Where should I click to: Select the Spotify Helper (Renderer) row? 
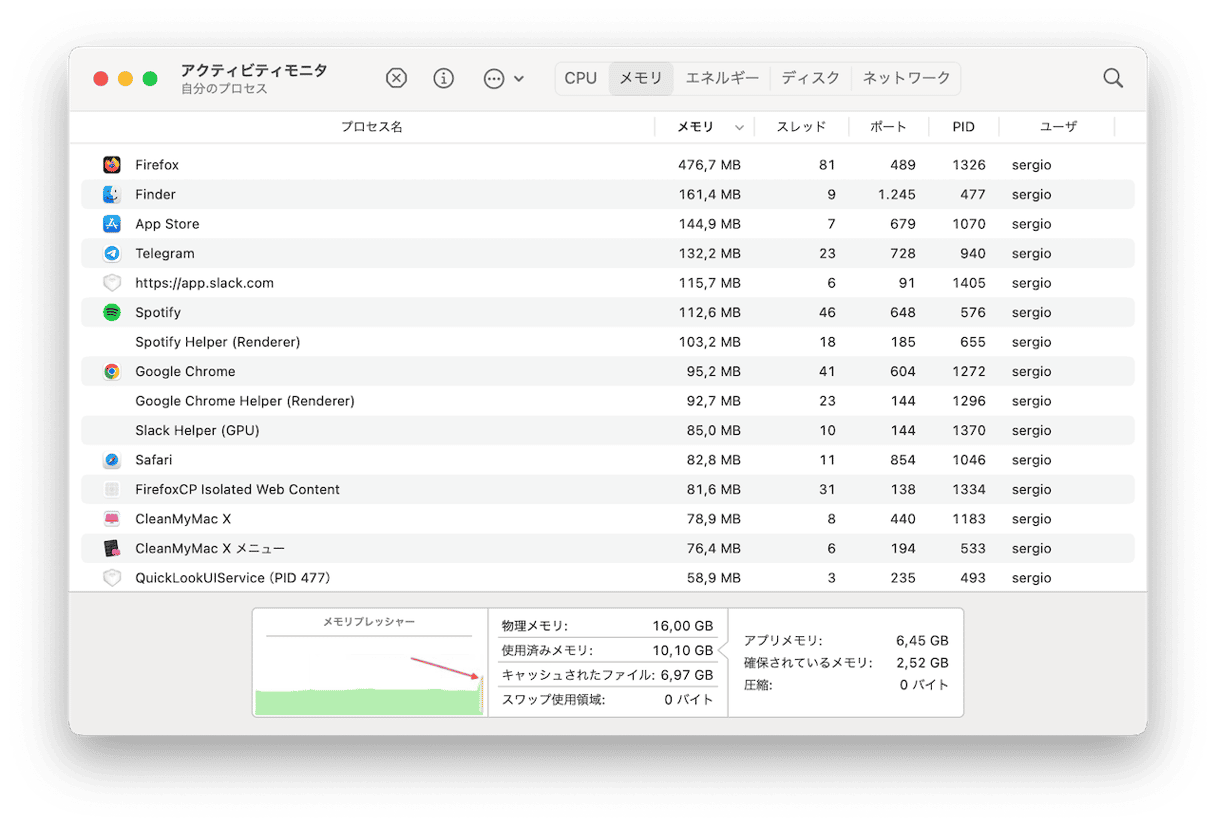pos(608,342)
